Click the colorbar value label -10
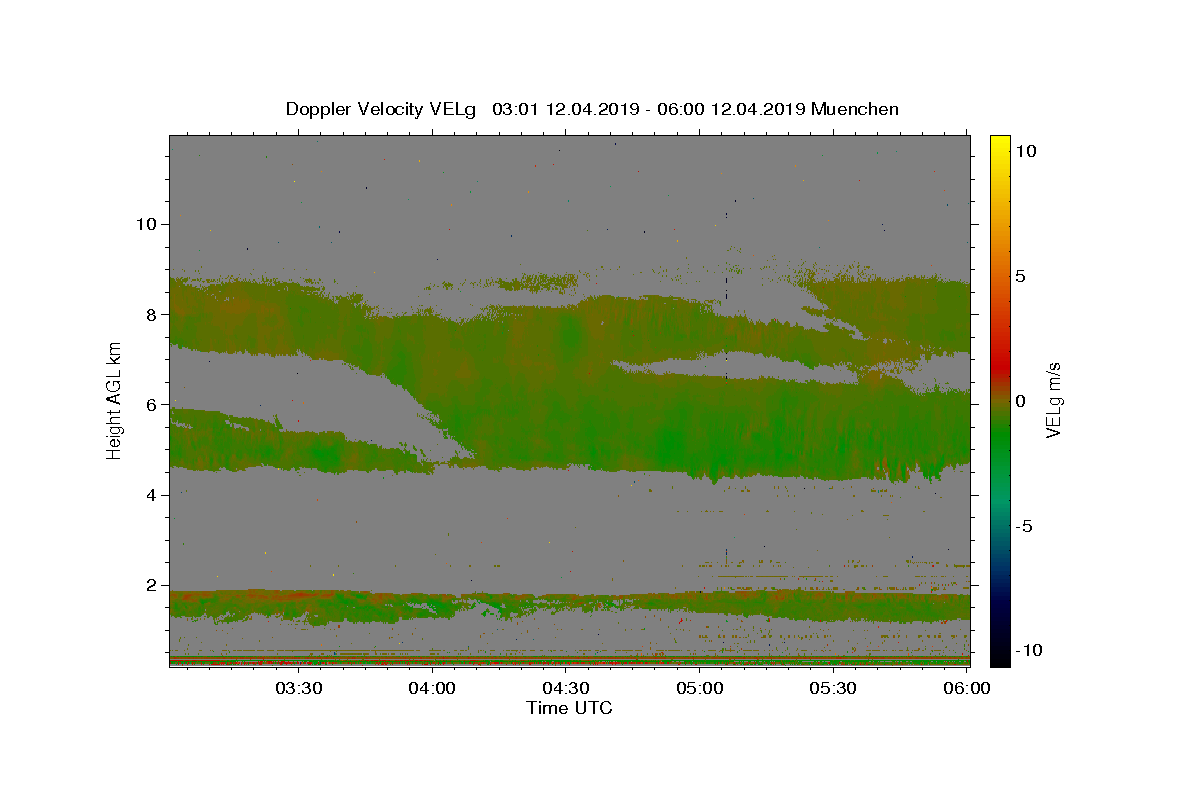1200x800 pixels. pos(1029,650)
